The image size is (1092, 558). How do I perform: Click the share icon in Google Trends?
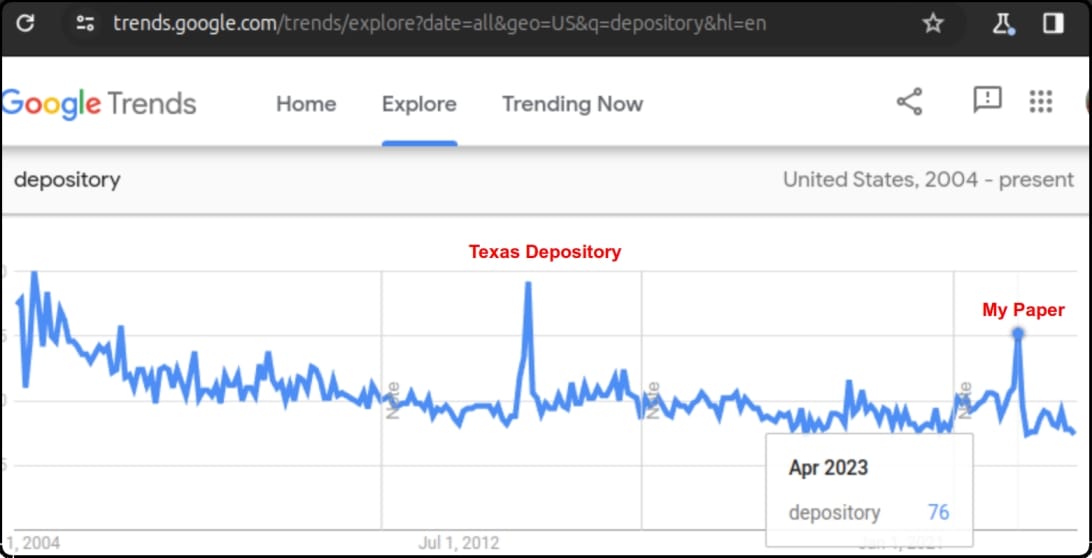click(909, 102)
